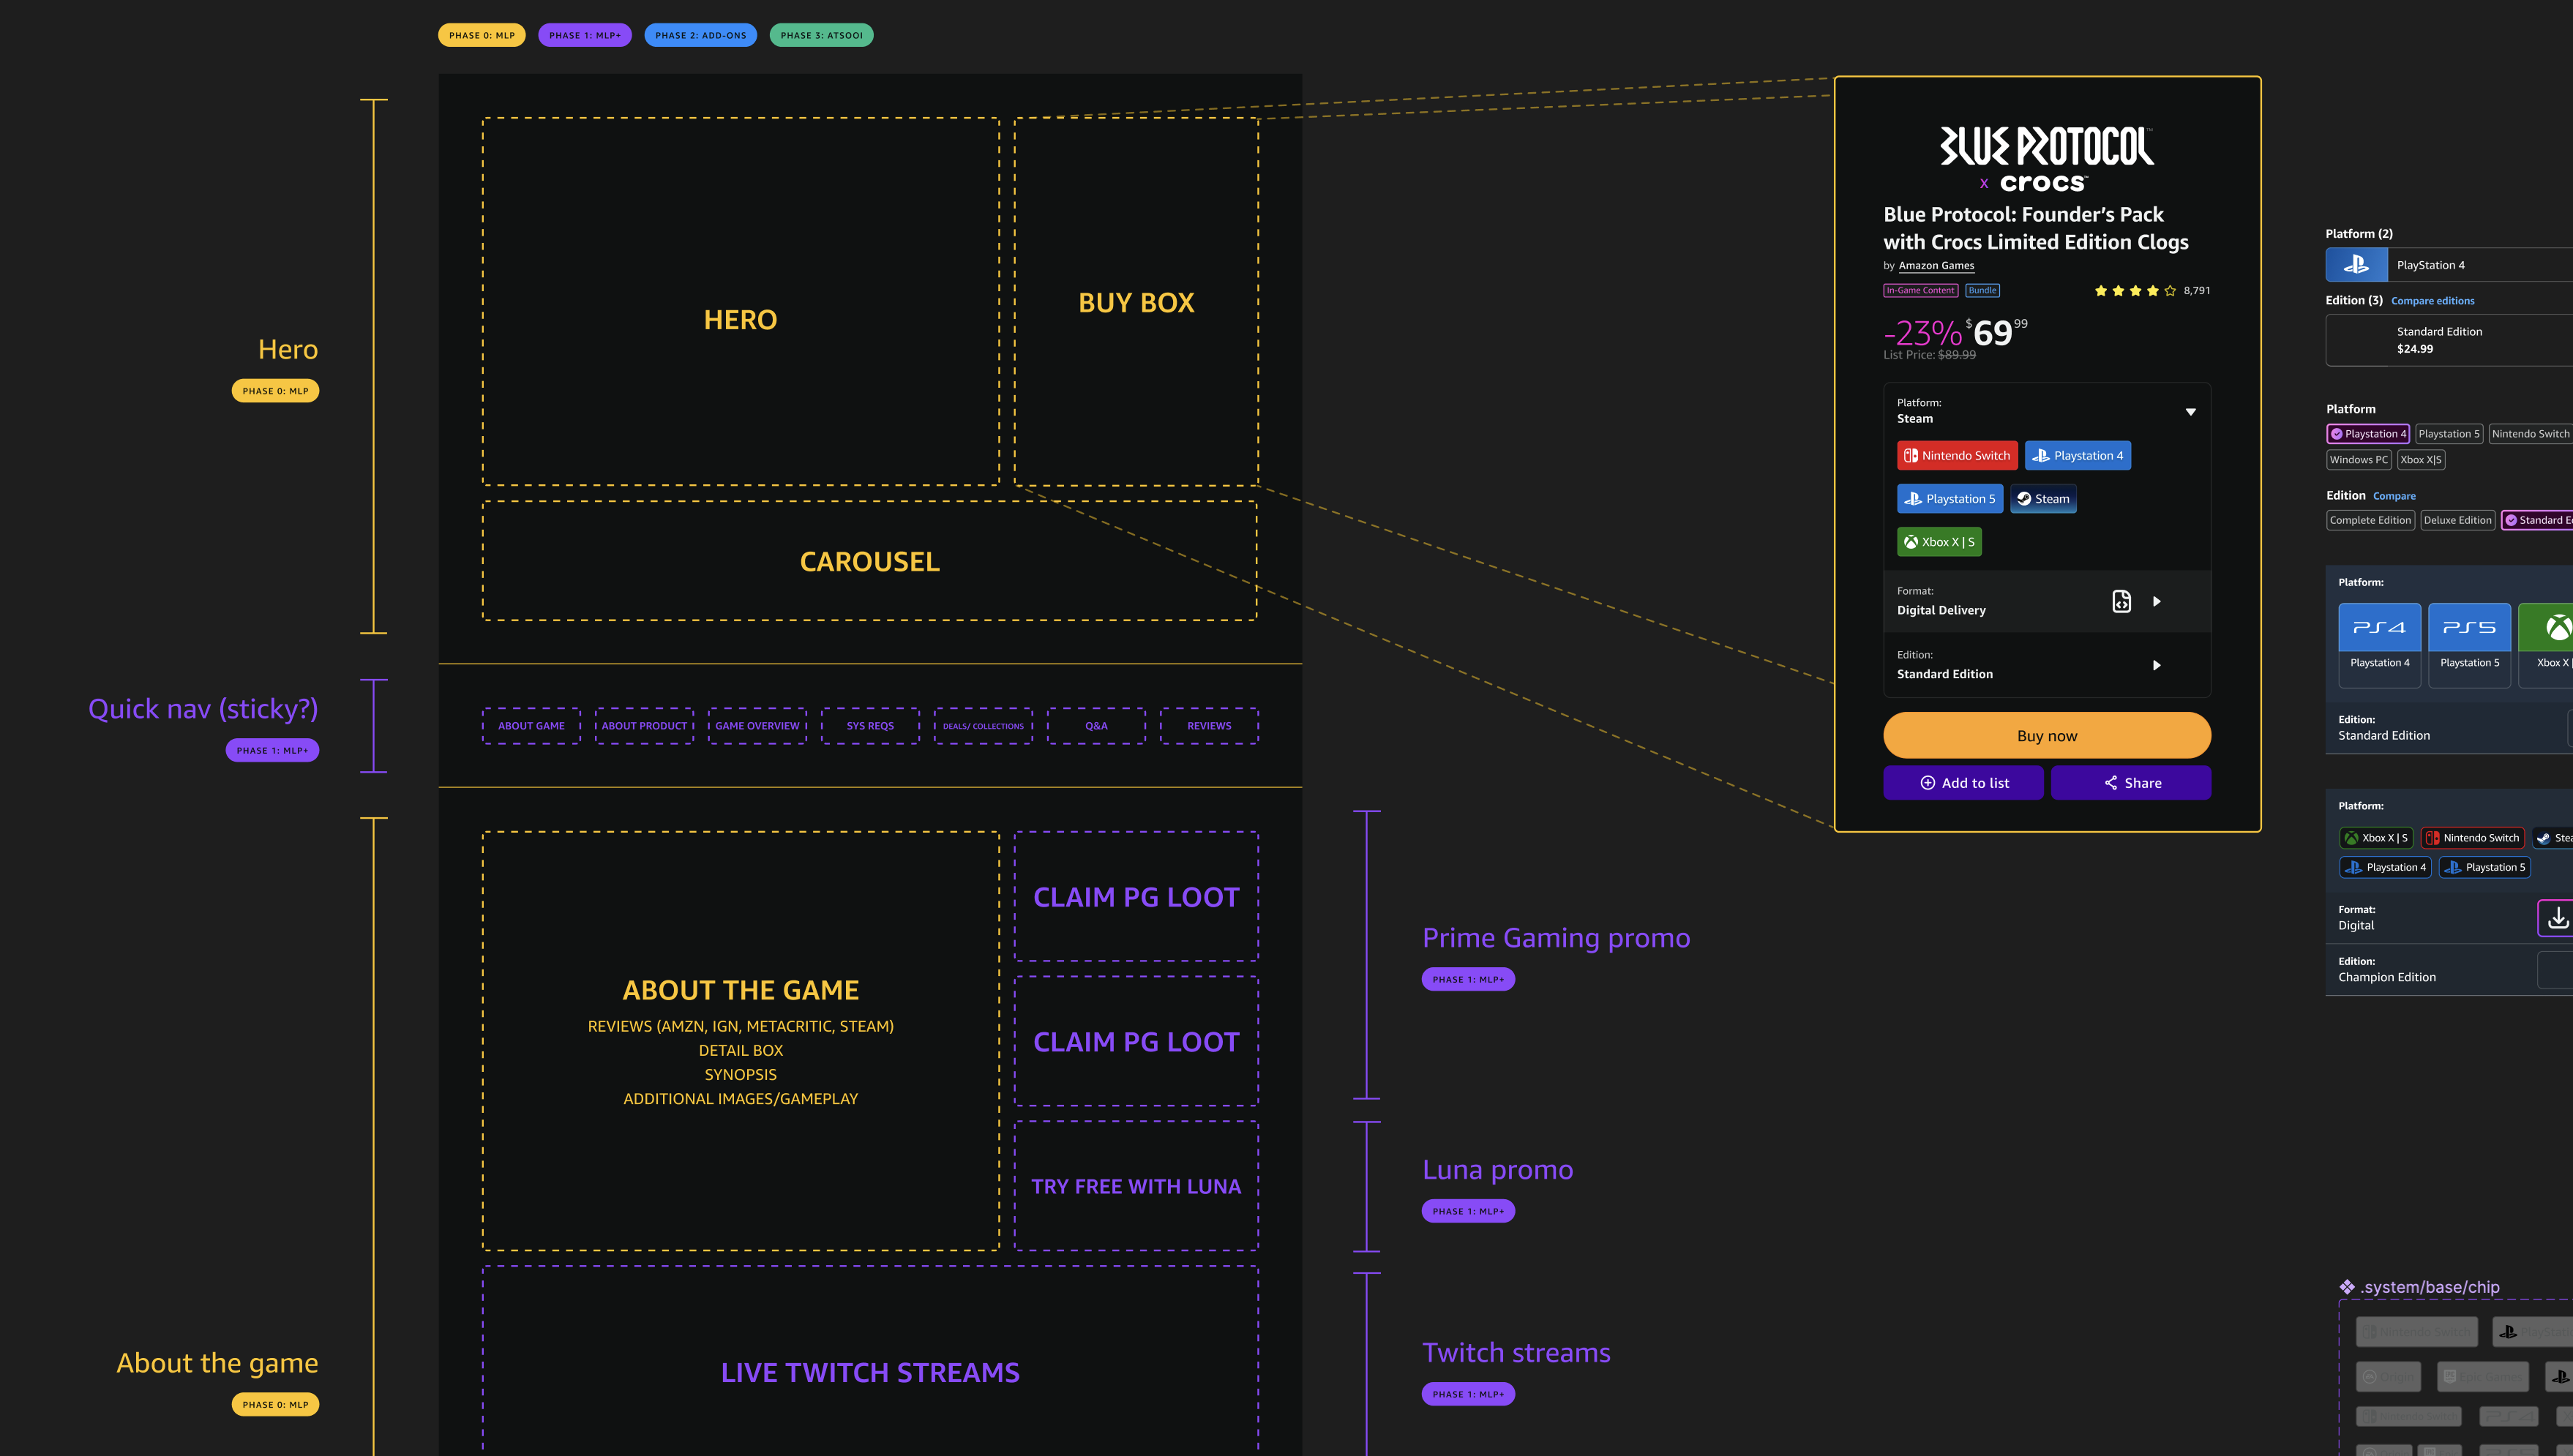Image resolution: width=2573 pixels, height=1456 pixels.
Task: Click the 4-star rating row
Action: tap(2135, 291)
